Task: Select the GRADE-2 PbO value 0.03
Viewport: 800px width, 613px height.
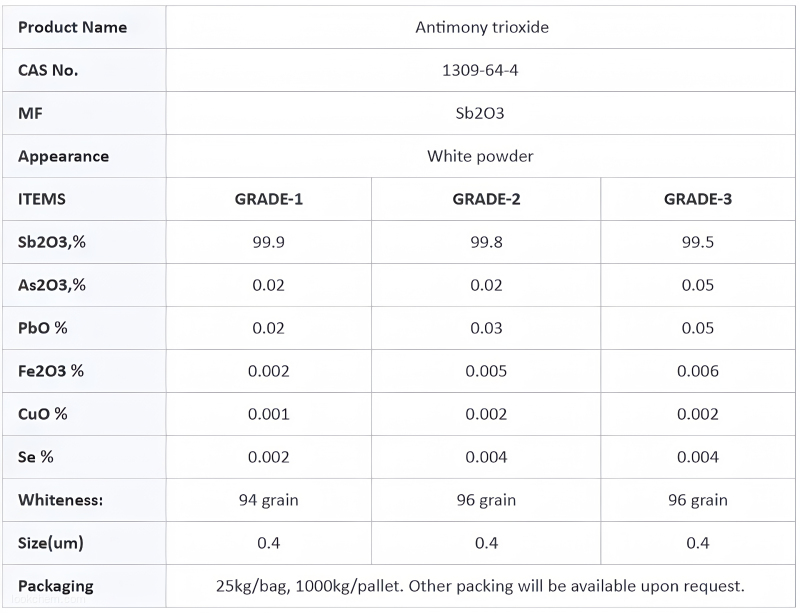Action: [x=486, y=328]
